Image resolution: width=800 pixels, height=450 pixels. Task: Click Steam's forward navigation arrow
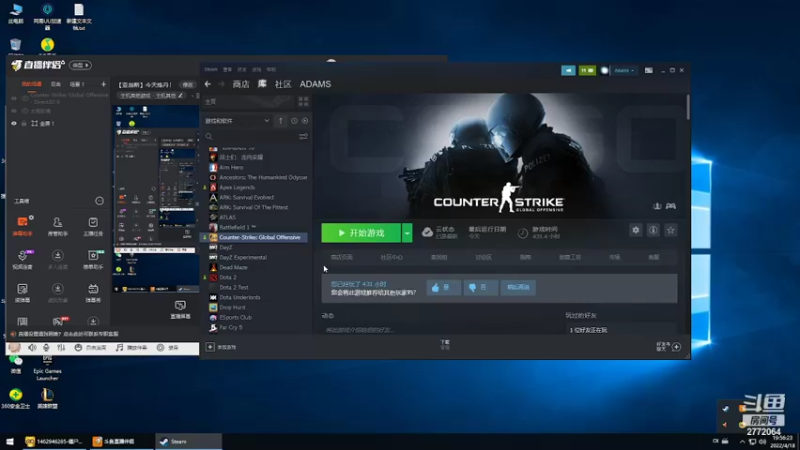pos(221,84)
